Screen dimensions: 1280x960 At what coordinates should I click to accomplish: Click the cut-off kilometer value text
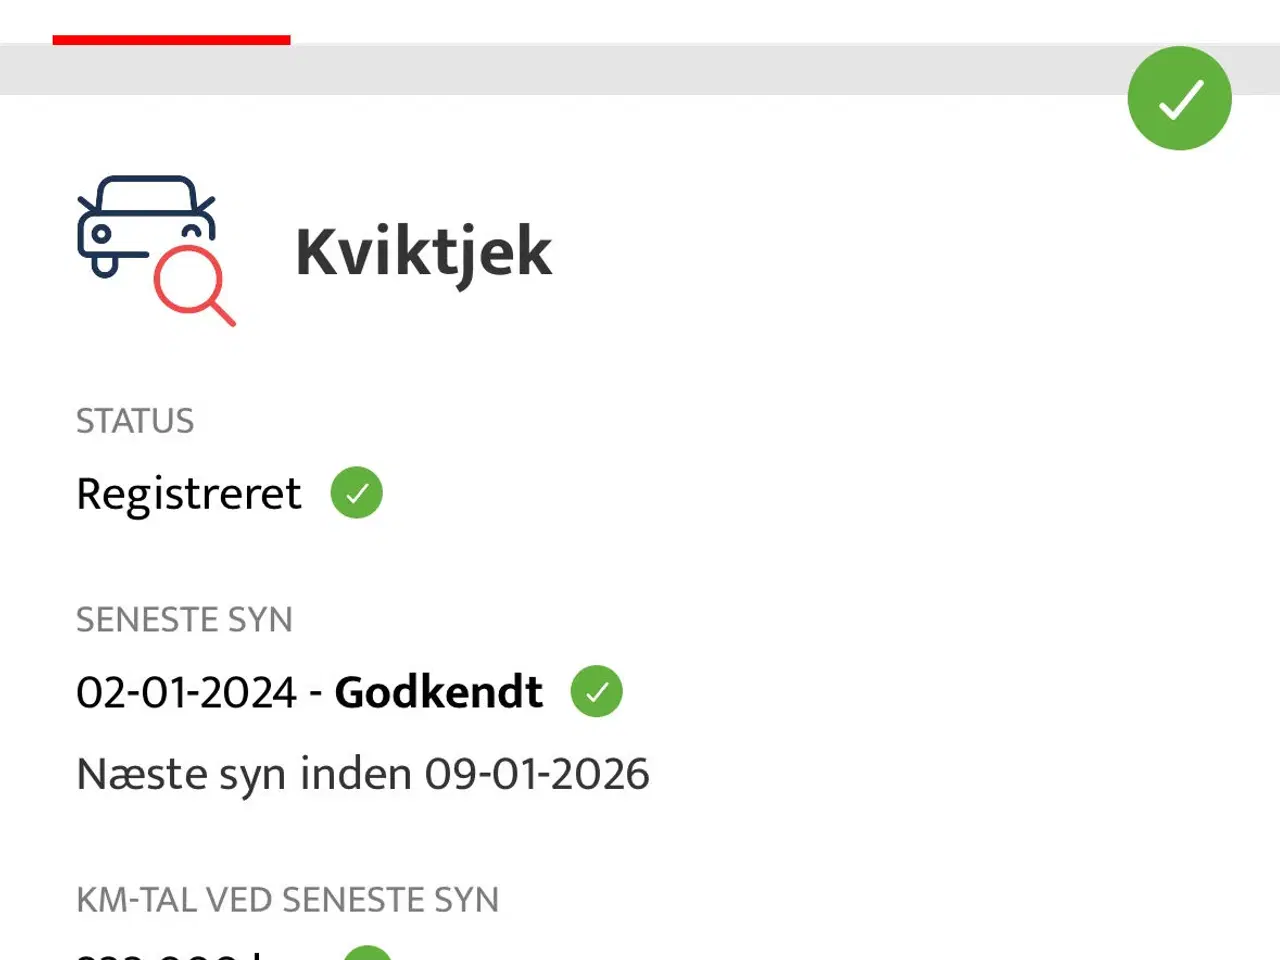point(170,954)
